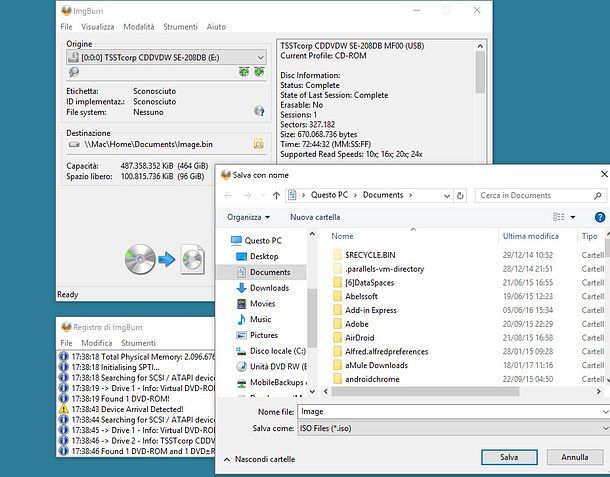
Task: Select Desktop in navigation pane
Action: (258, 256)
